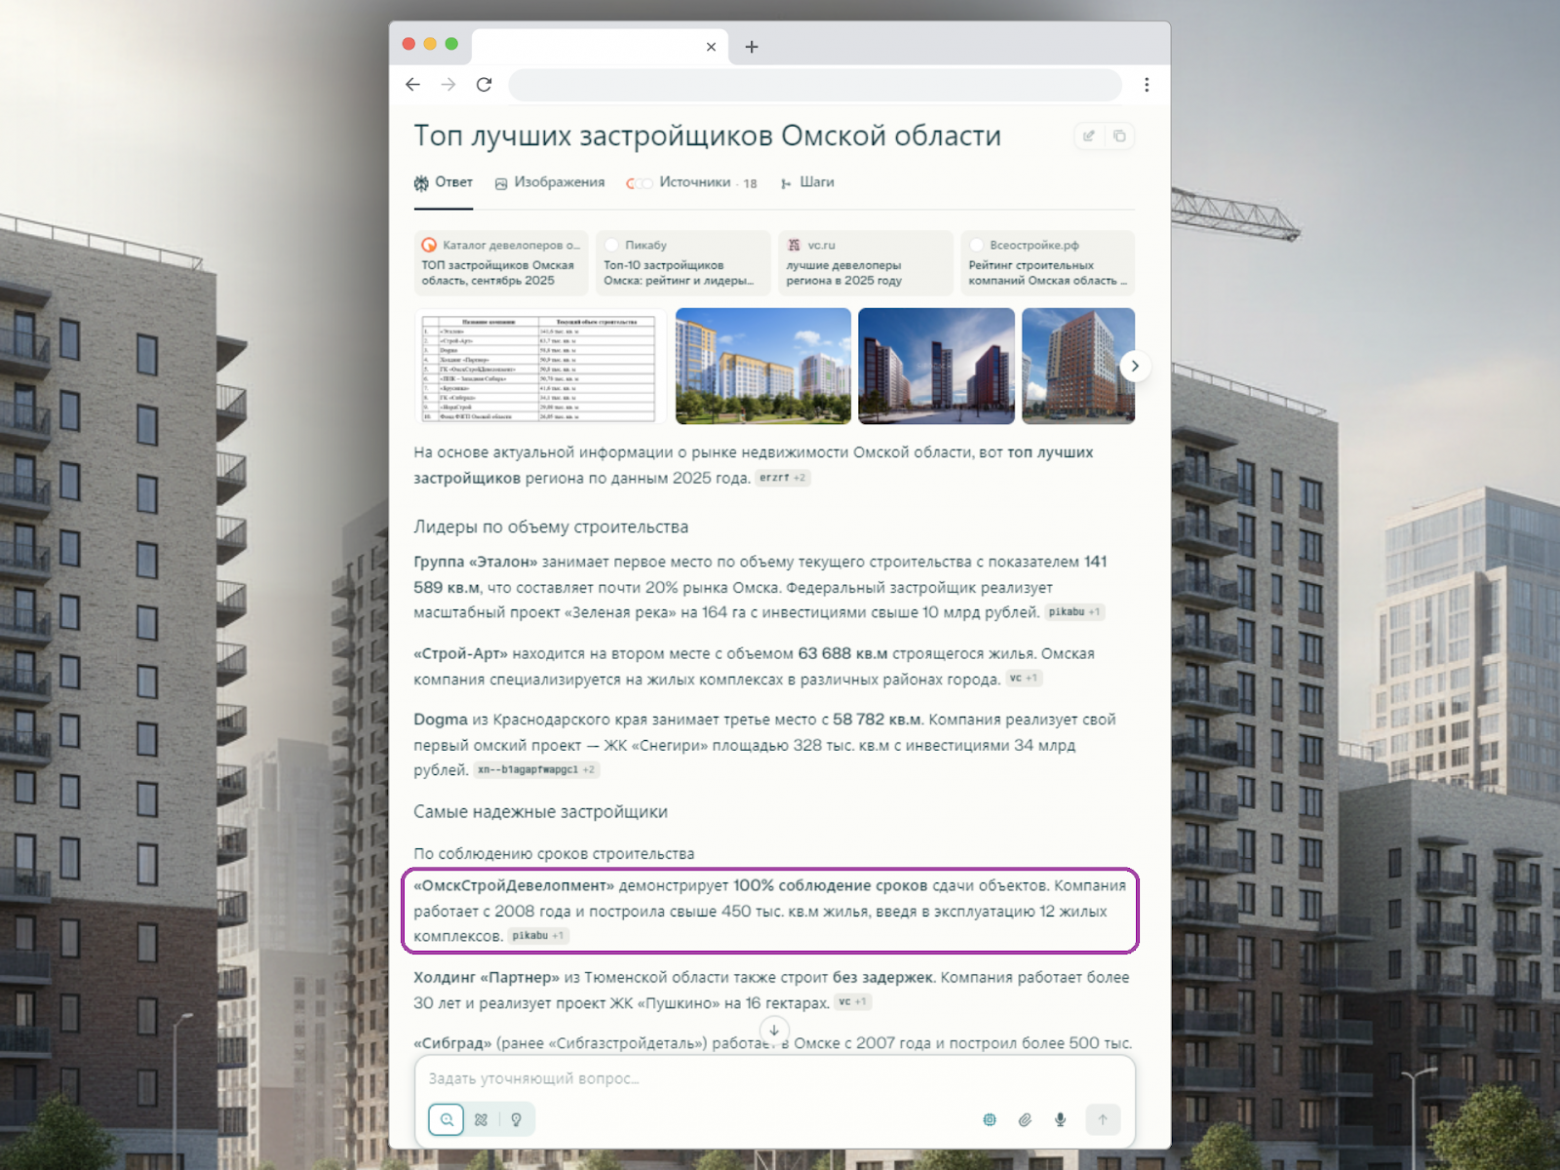
Task: Enable the Search mode toggle
Action: (x=446, y=1120)
